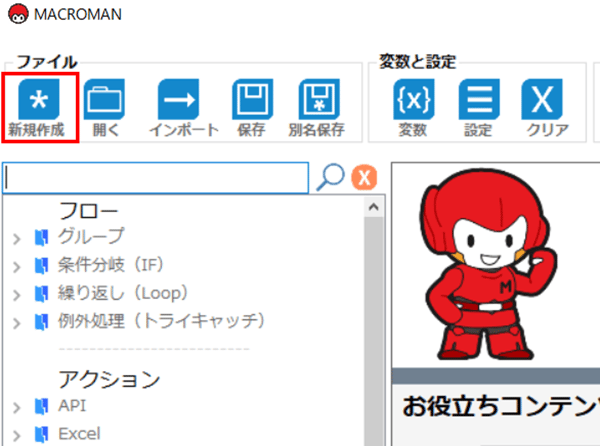
Task: Click the folder icon beside API
Action: [41, 407]
